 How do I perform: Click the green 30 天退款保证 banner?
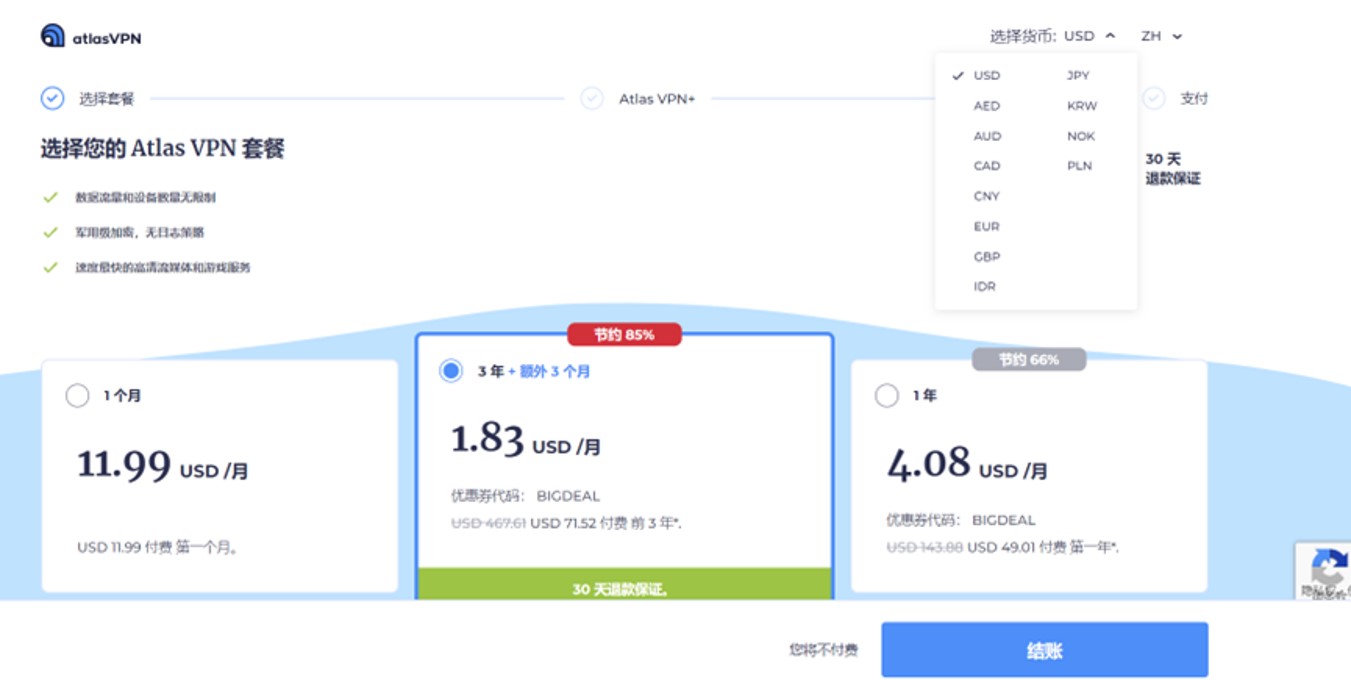click(624, 585)
